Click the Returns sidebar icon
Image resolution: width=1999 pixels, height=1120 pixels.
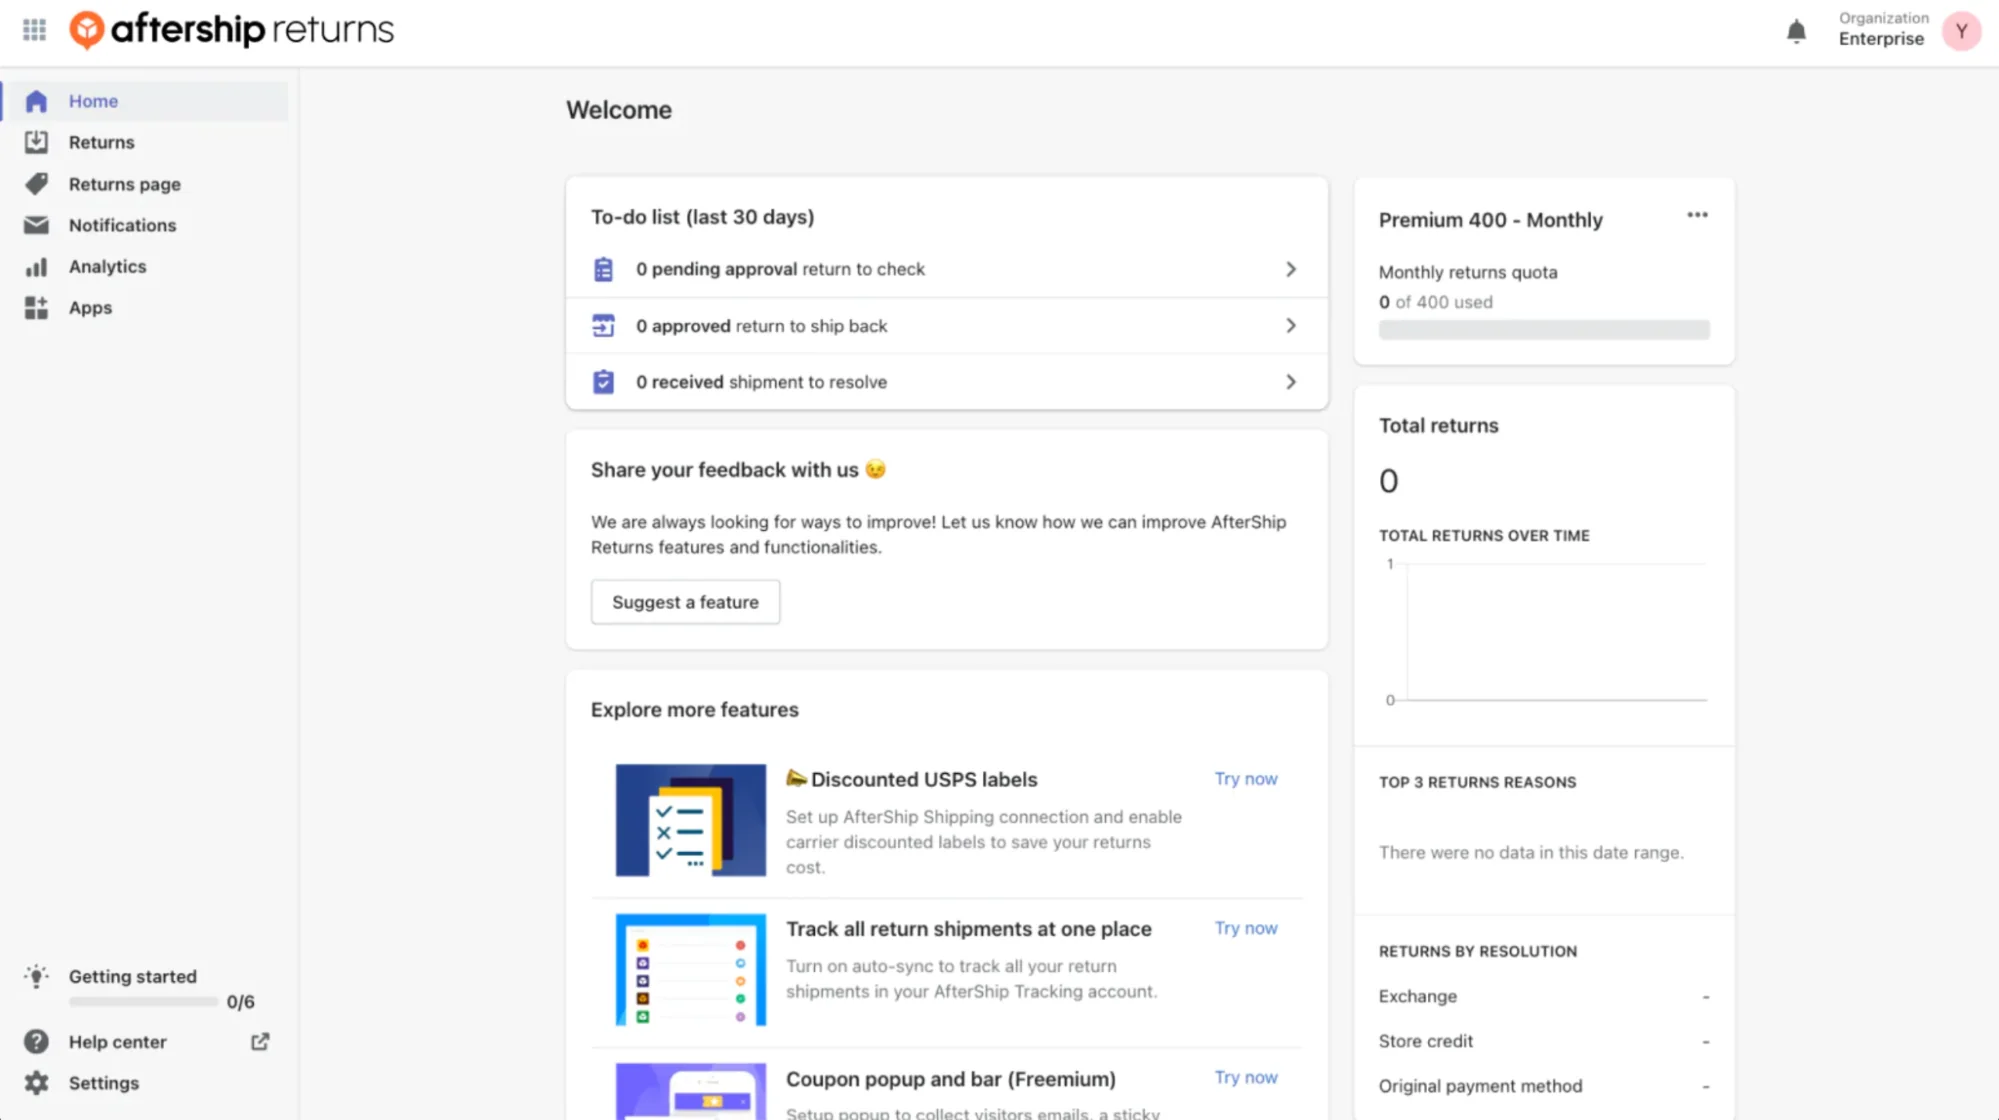pyautogui.click(x=36, y=142)
